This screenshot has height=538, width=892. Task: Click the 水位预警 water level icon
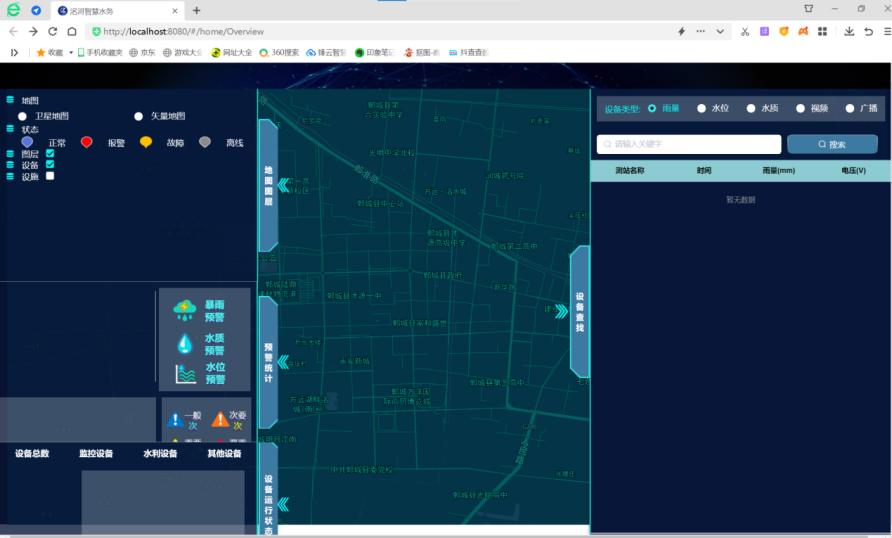pos(185,374)
